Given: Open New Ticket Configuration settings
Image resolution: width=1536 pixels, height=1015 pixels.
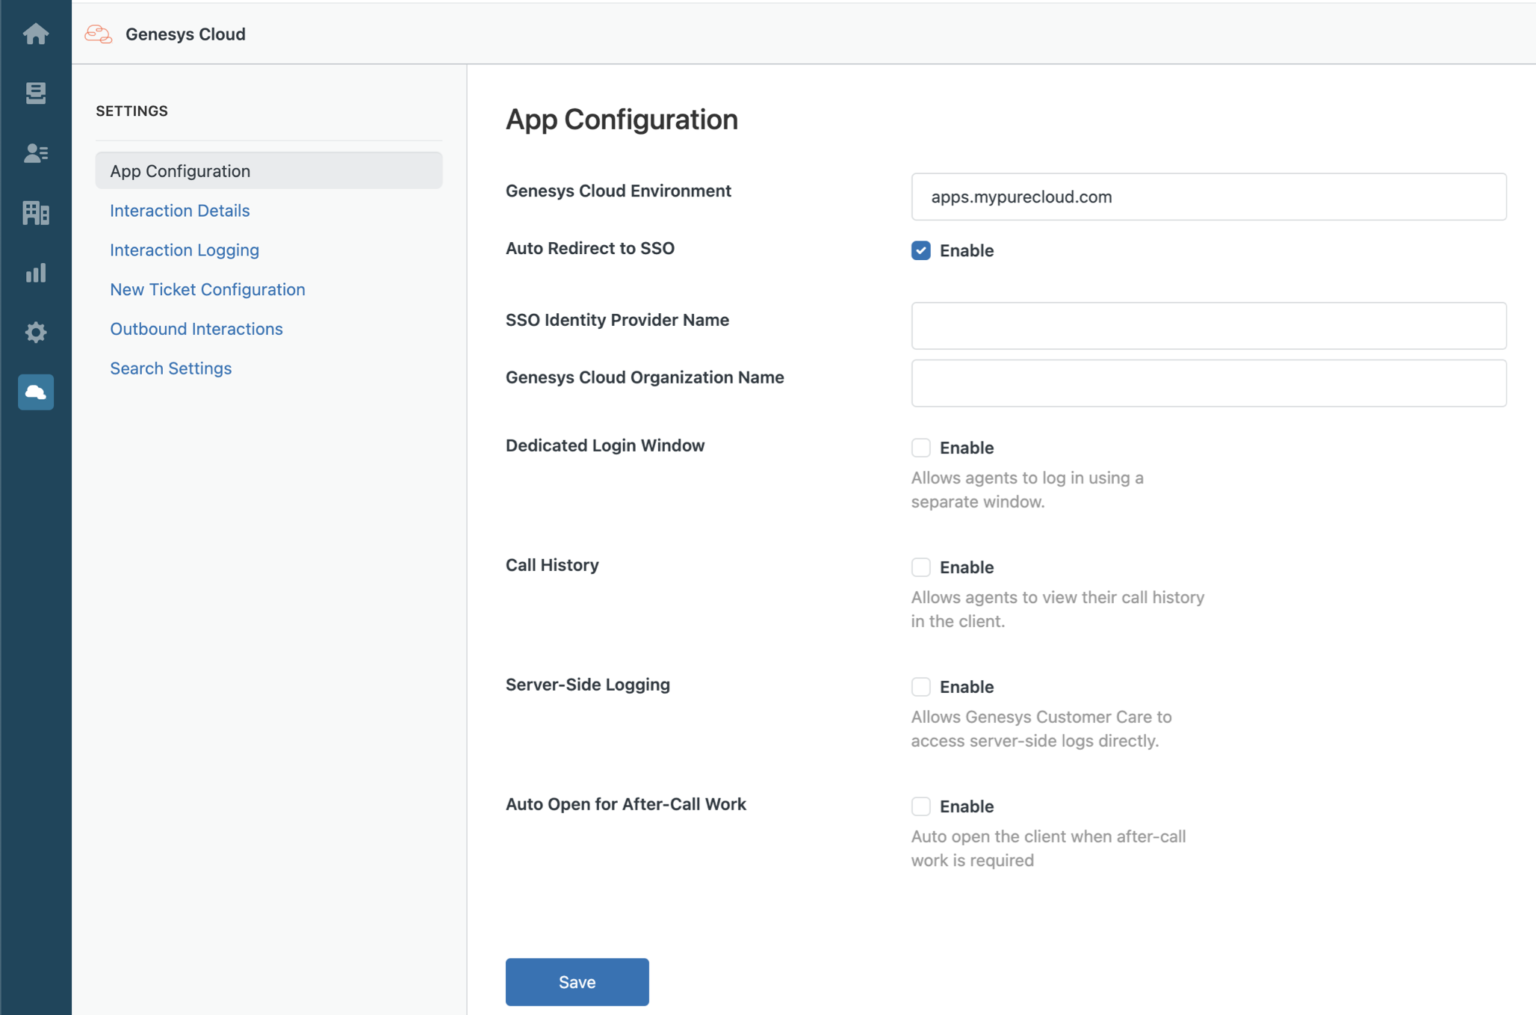Looking at the screenshot, I should pos(208,289).
